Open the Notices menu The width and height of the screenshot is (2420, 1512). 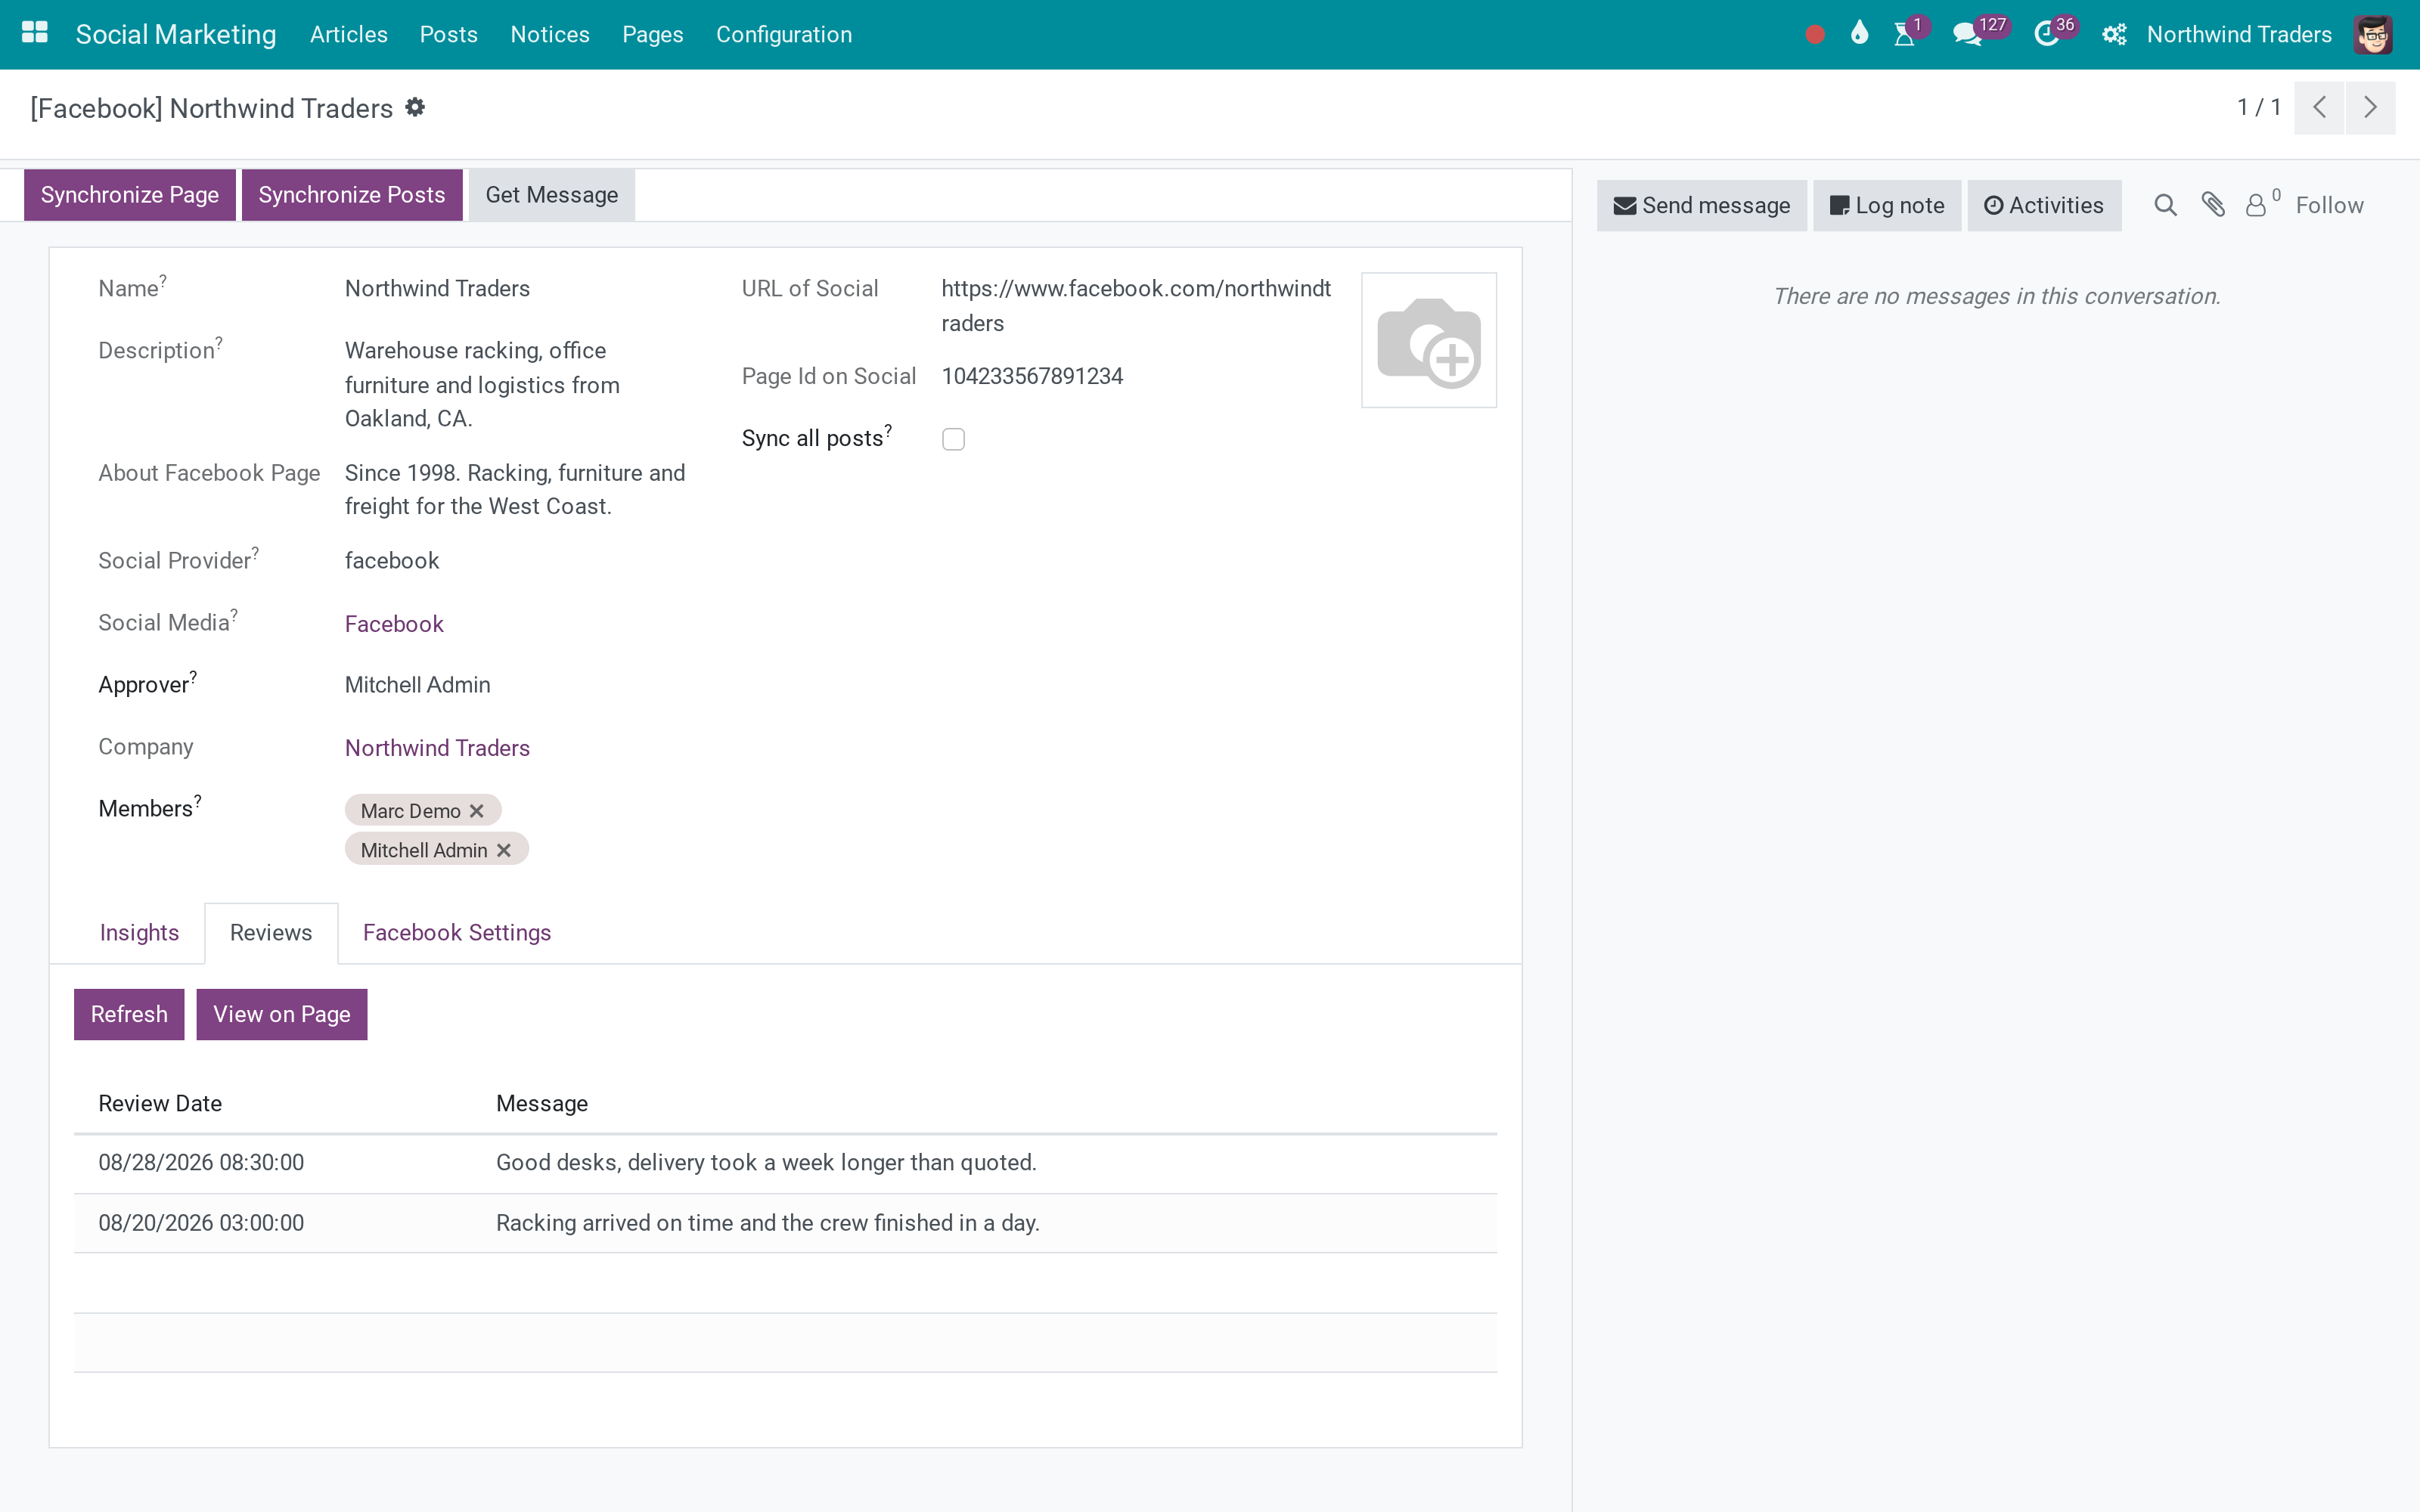(550, 35)
